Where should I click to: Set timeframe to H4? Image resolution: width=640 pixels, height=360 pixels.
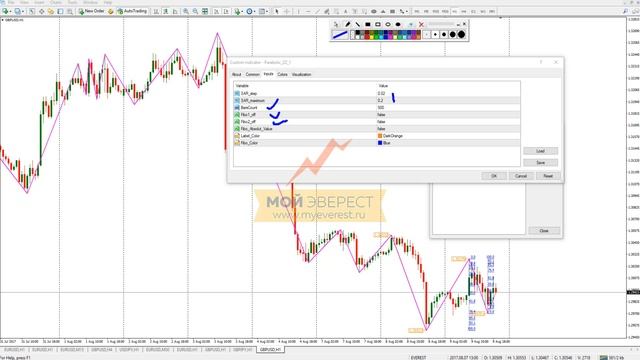click(464, 11)
